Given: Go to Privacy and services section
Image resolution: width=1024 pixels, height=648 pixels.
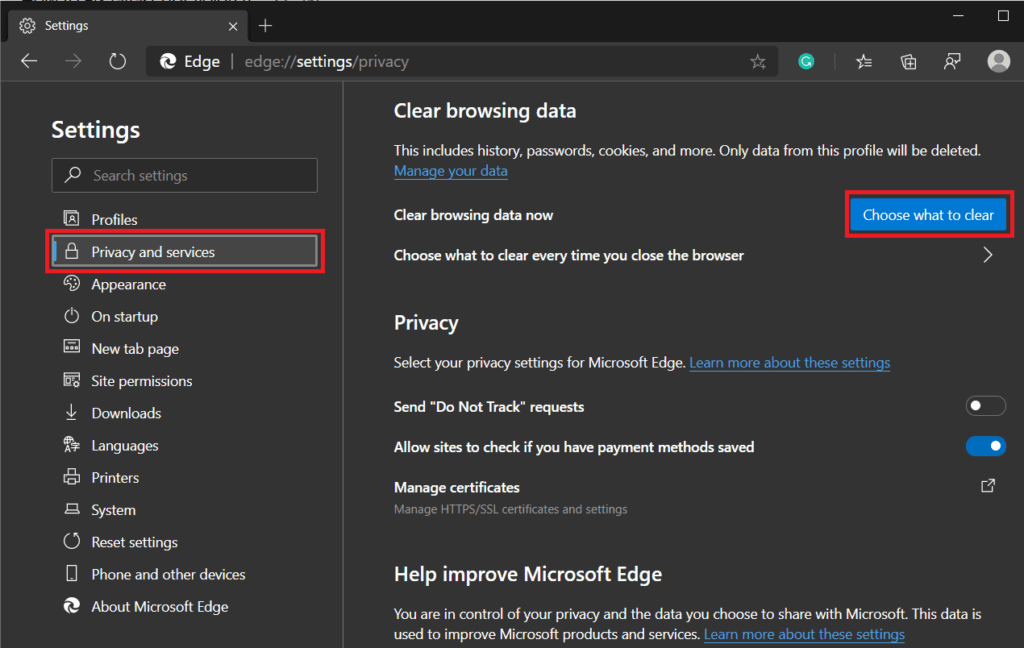Looking at the screenshot, I should (x=153, y=252).
